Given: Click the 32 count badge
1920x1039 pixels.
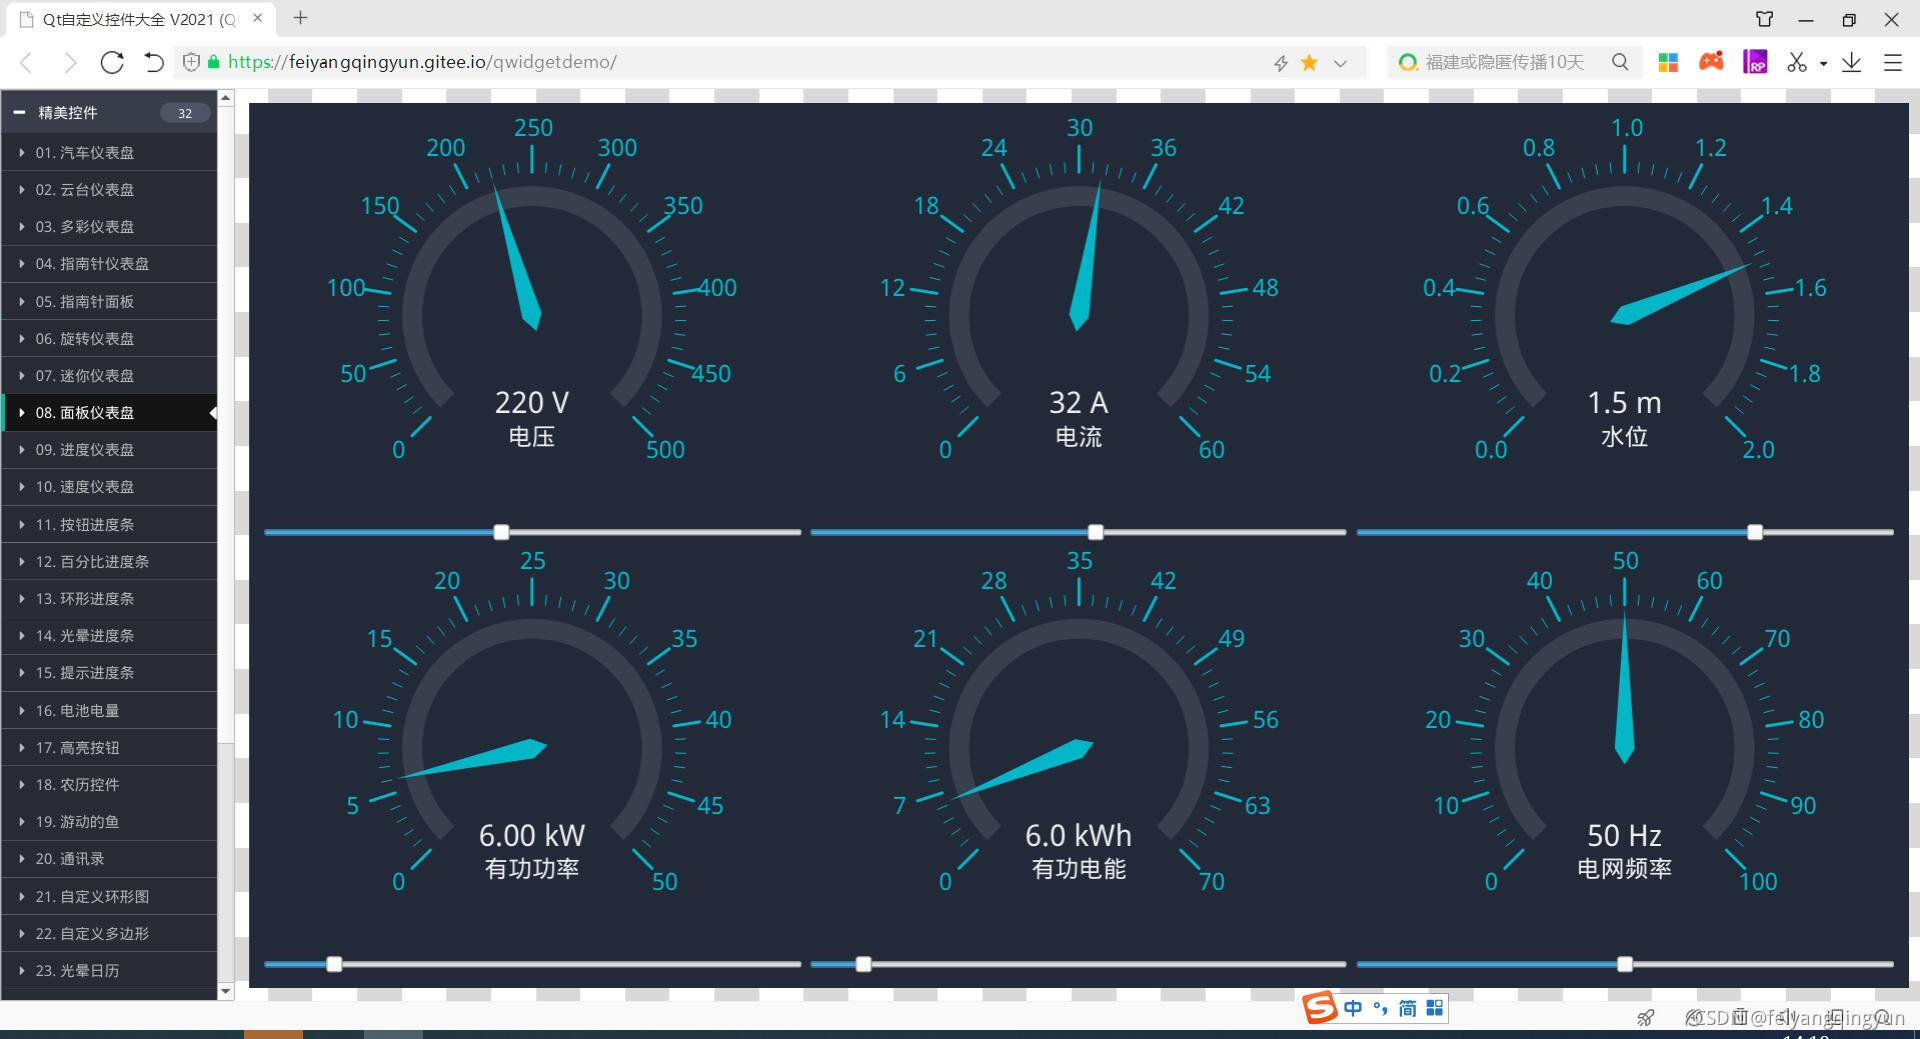Looking at the screenshot, I should [x=185, y=113].
